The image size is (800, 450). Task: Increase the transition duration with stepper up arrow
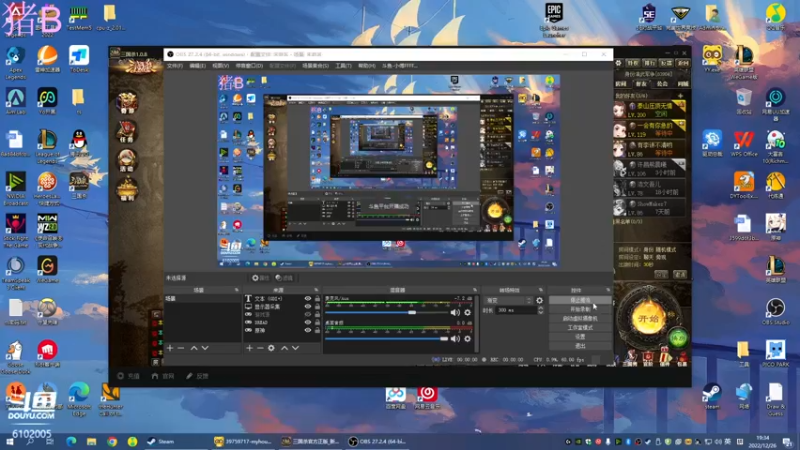click(x=541, y=308)
